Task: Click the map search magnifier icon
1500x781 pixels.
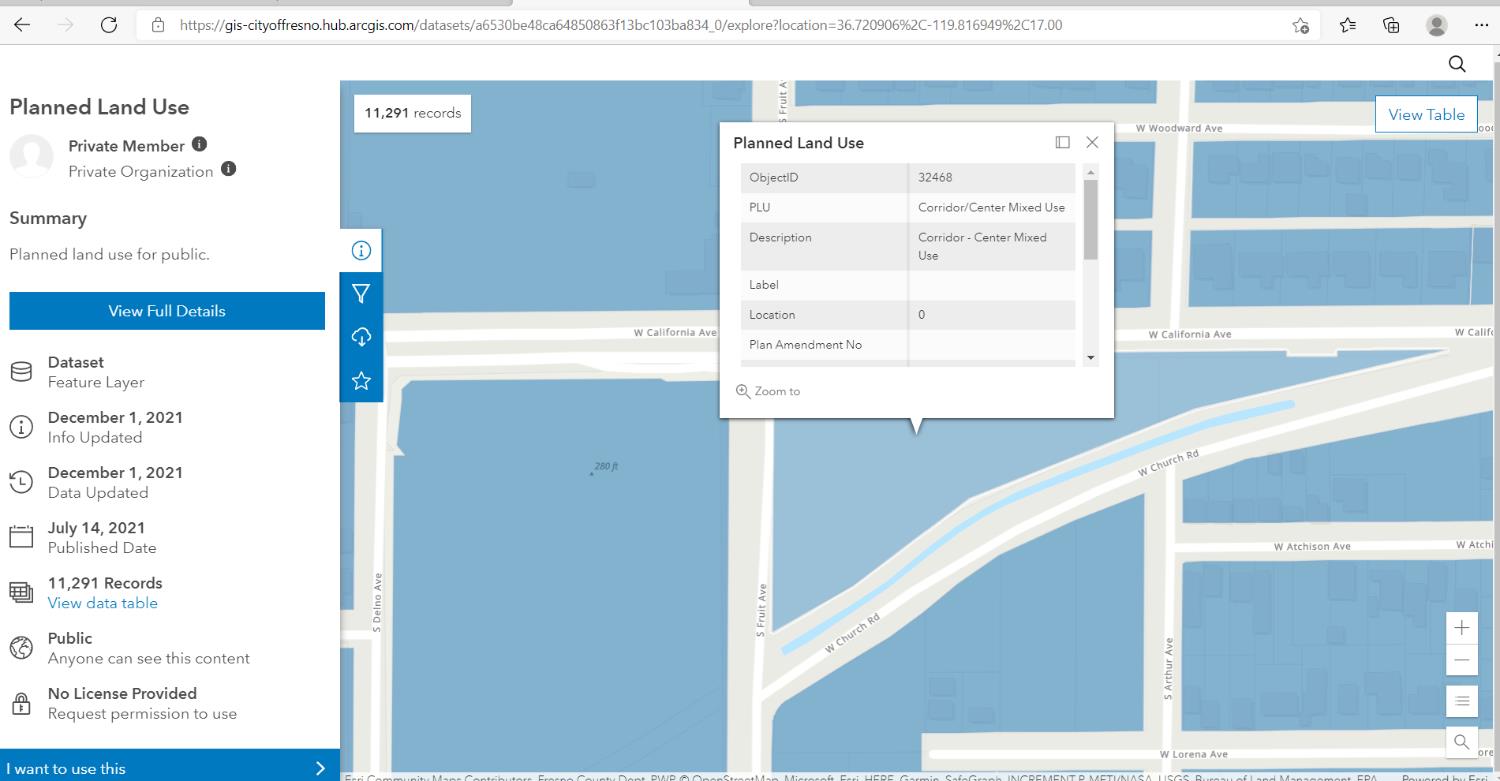Action: pyautogui.click(x=1461, y=741)
